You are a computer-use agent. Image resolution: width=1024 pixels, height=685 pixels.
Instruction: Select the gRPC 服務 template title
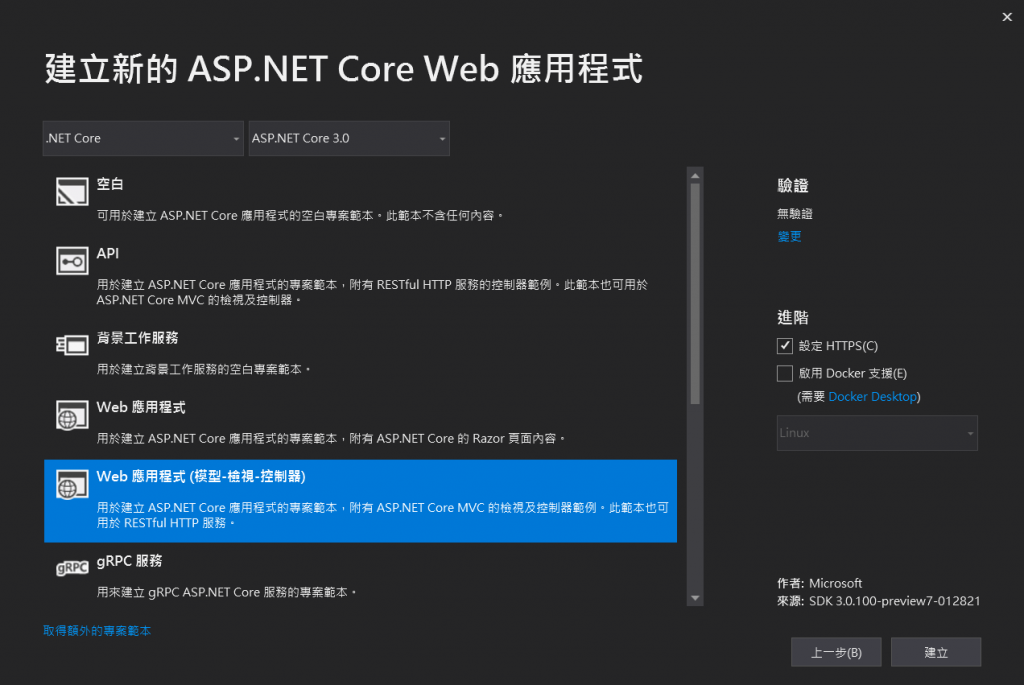pyautogui.click(x=129, y=561)
